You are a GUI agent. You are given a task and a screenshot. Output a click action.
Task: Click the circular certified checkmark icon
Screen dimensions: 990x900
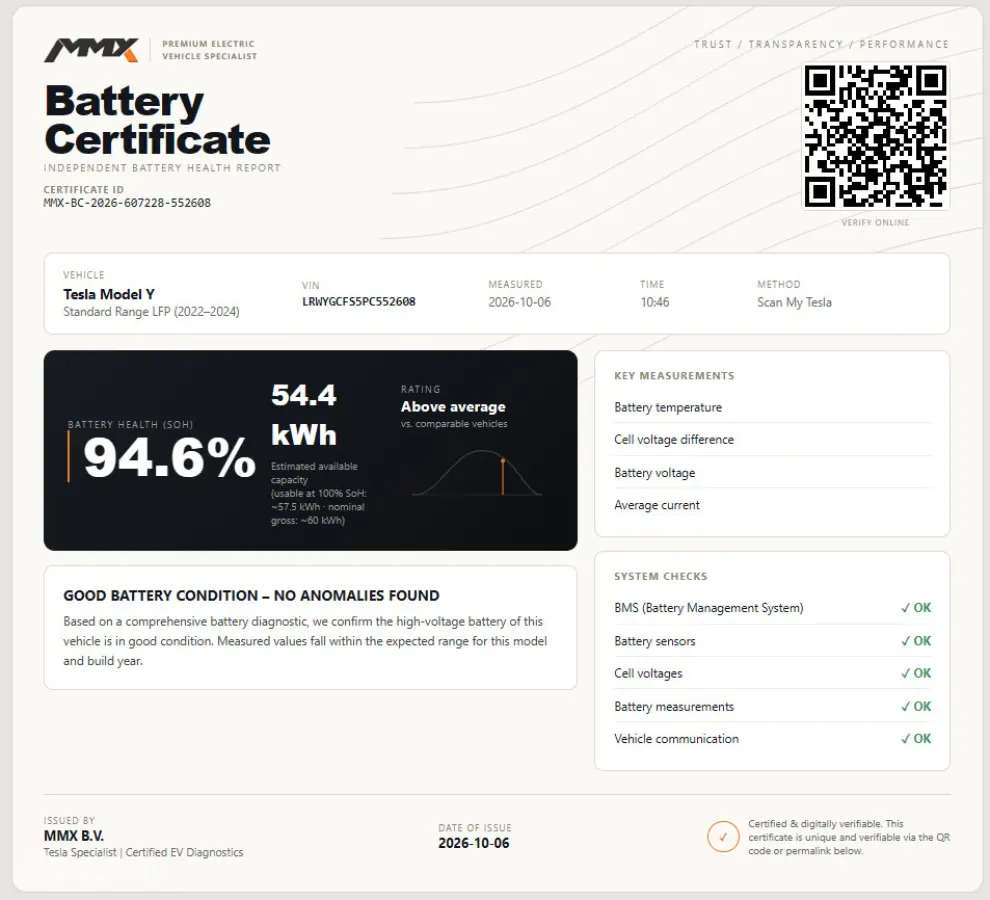tap(723, 837)
